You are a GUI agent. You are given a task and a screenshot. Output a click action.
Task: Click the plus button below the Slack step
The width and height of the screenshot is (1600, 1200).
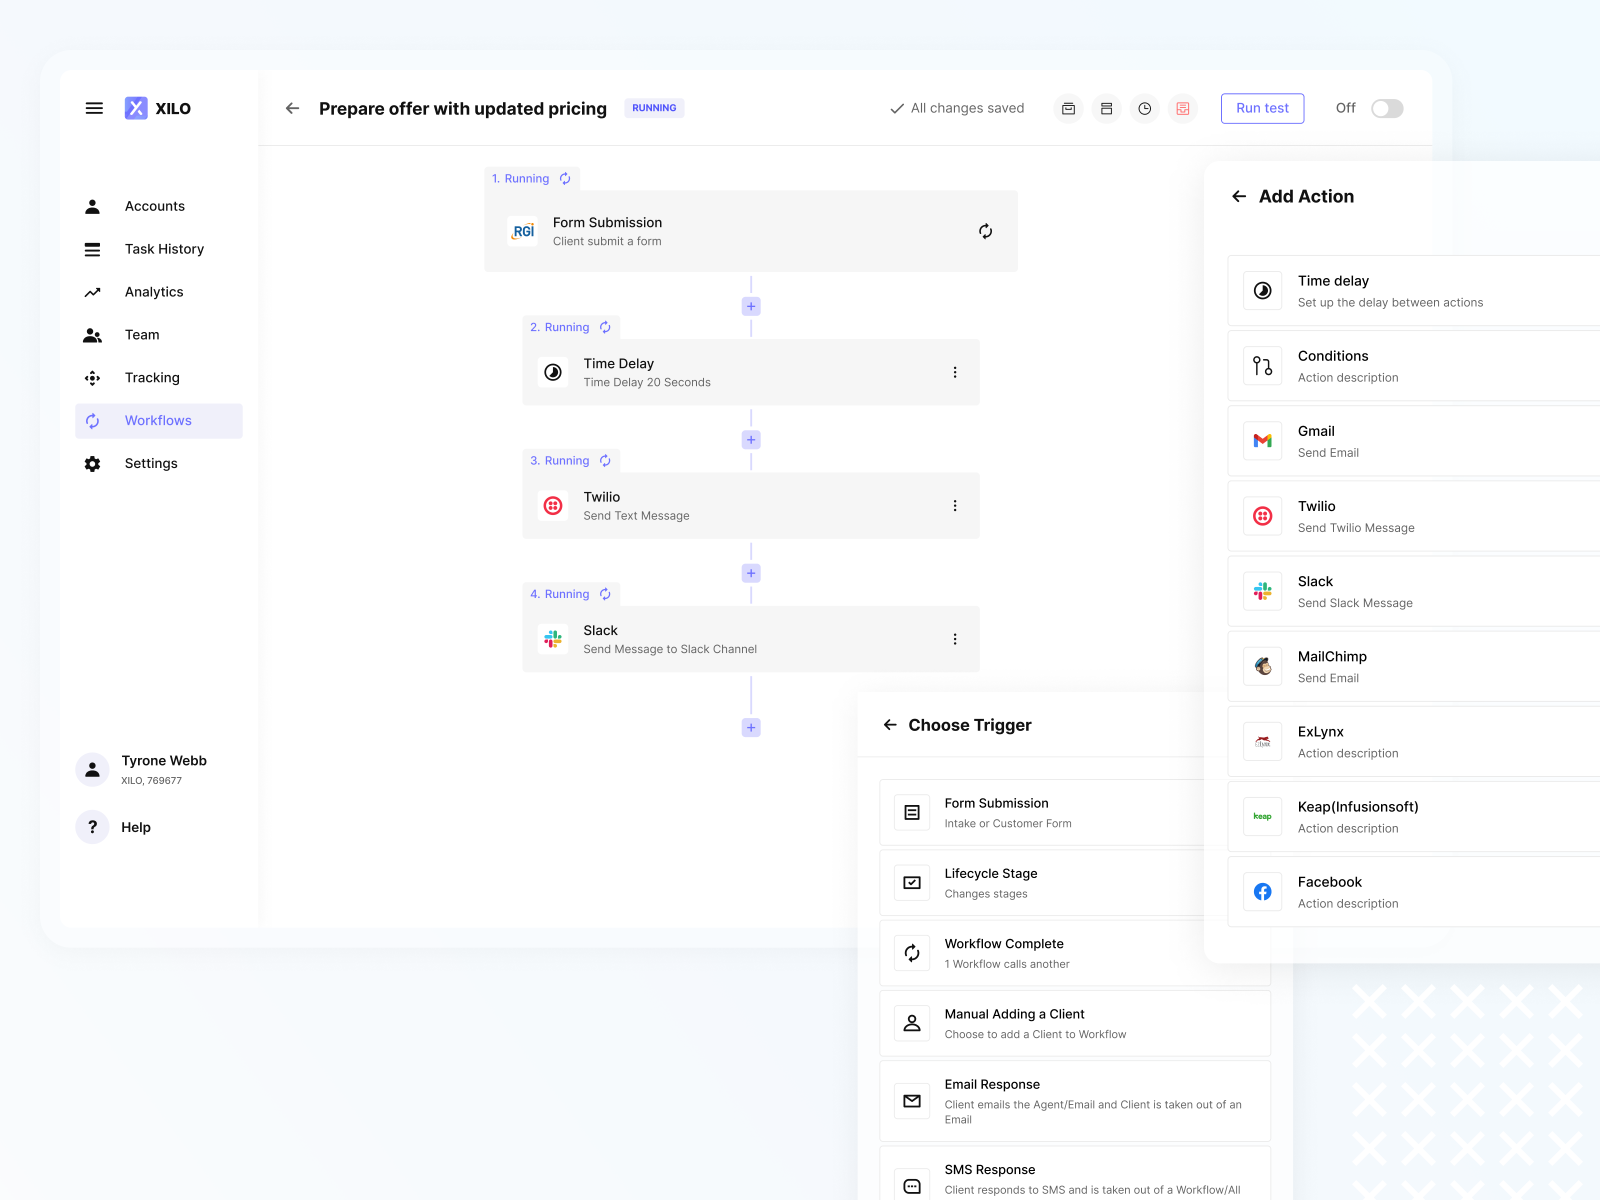(750, 727)
